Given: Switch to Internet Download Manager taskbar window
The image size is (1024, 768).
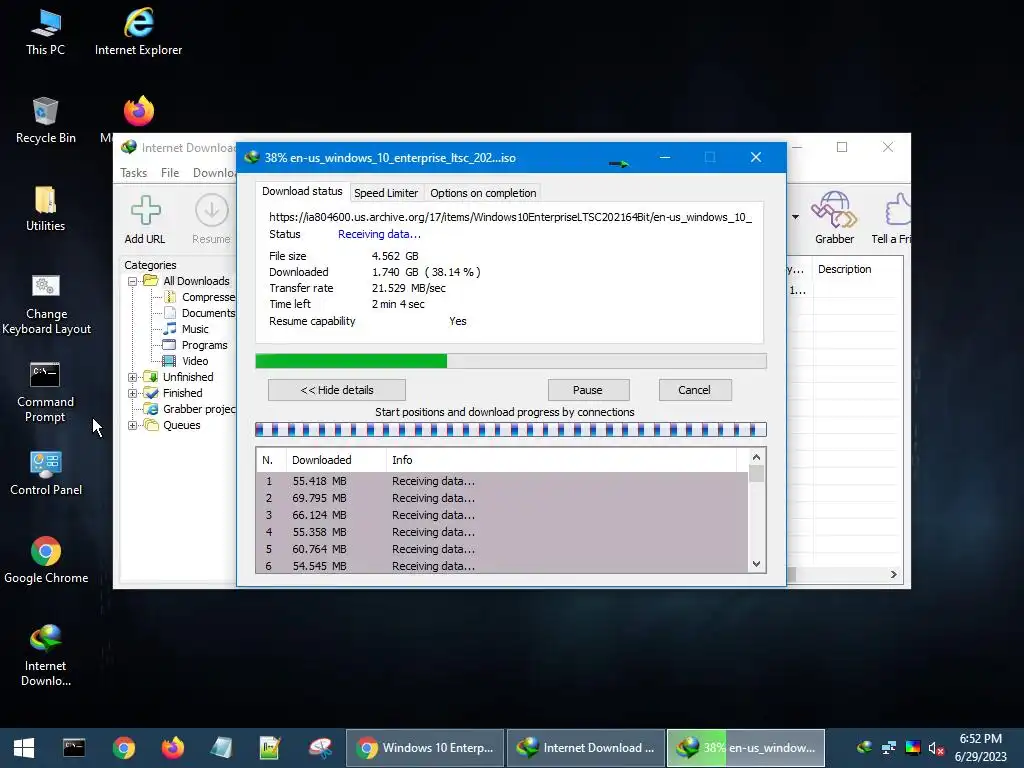Looking at the screenshot, I should pos(586,748).
